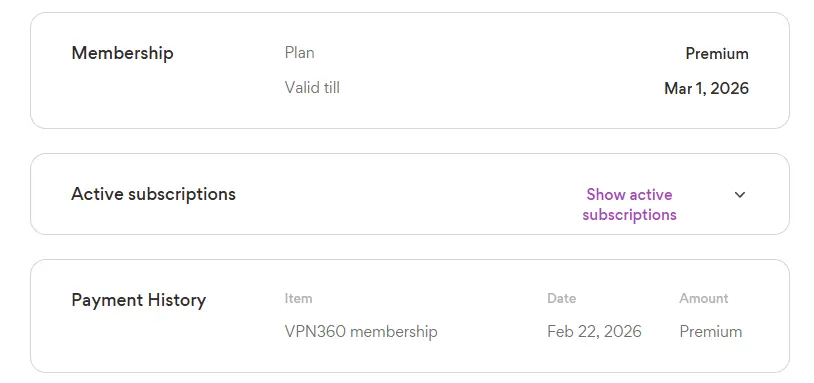Click the Date column header
The width and height of the screenshot is (814, 383).
[x=562, y=298]
